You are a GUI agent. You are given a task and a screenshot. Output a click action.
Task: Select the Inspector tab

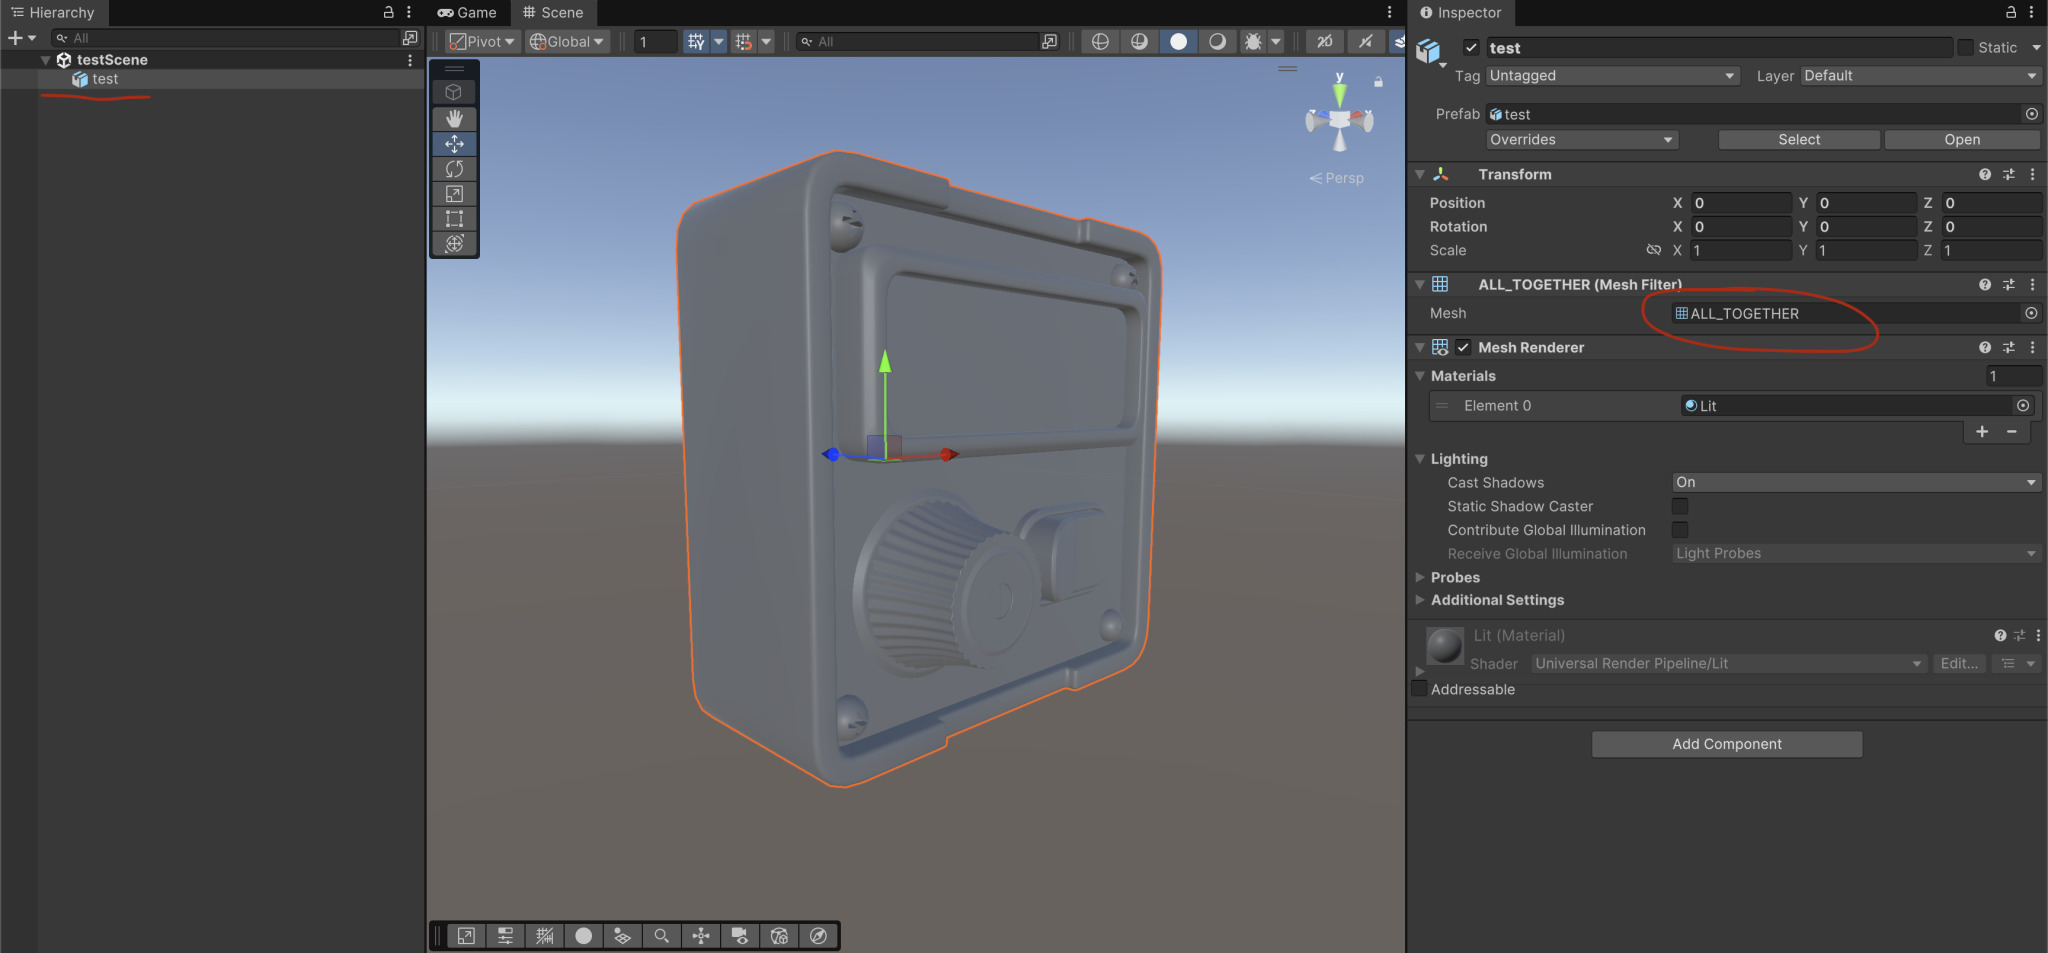coord(1461,13)
